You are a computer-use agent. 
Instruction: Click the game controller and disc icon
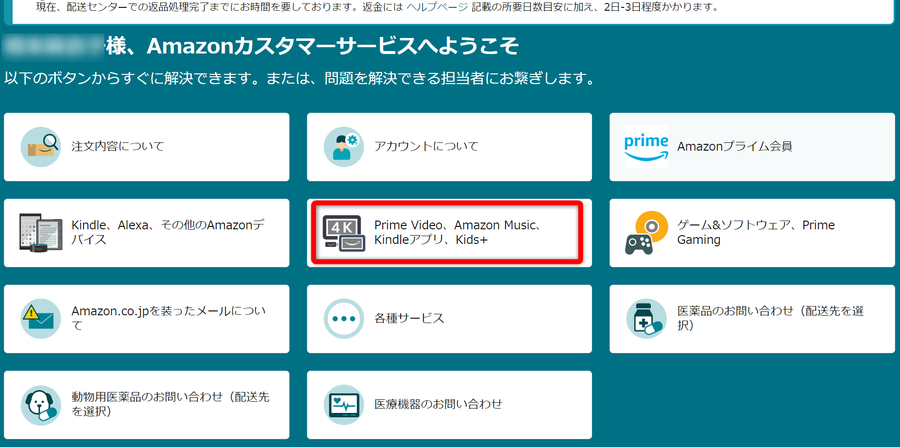[x=646, y=233]
